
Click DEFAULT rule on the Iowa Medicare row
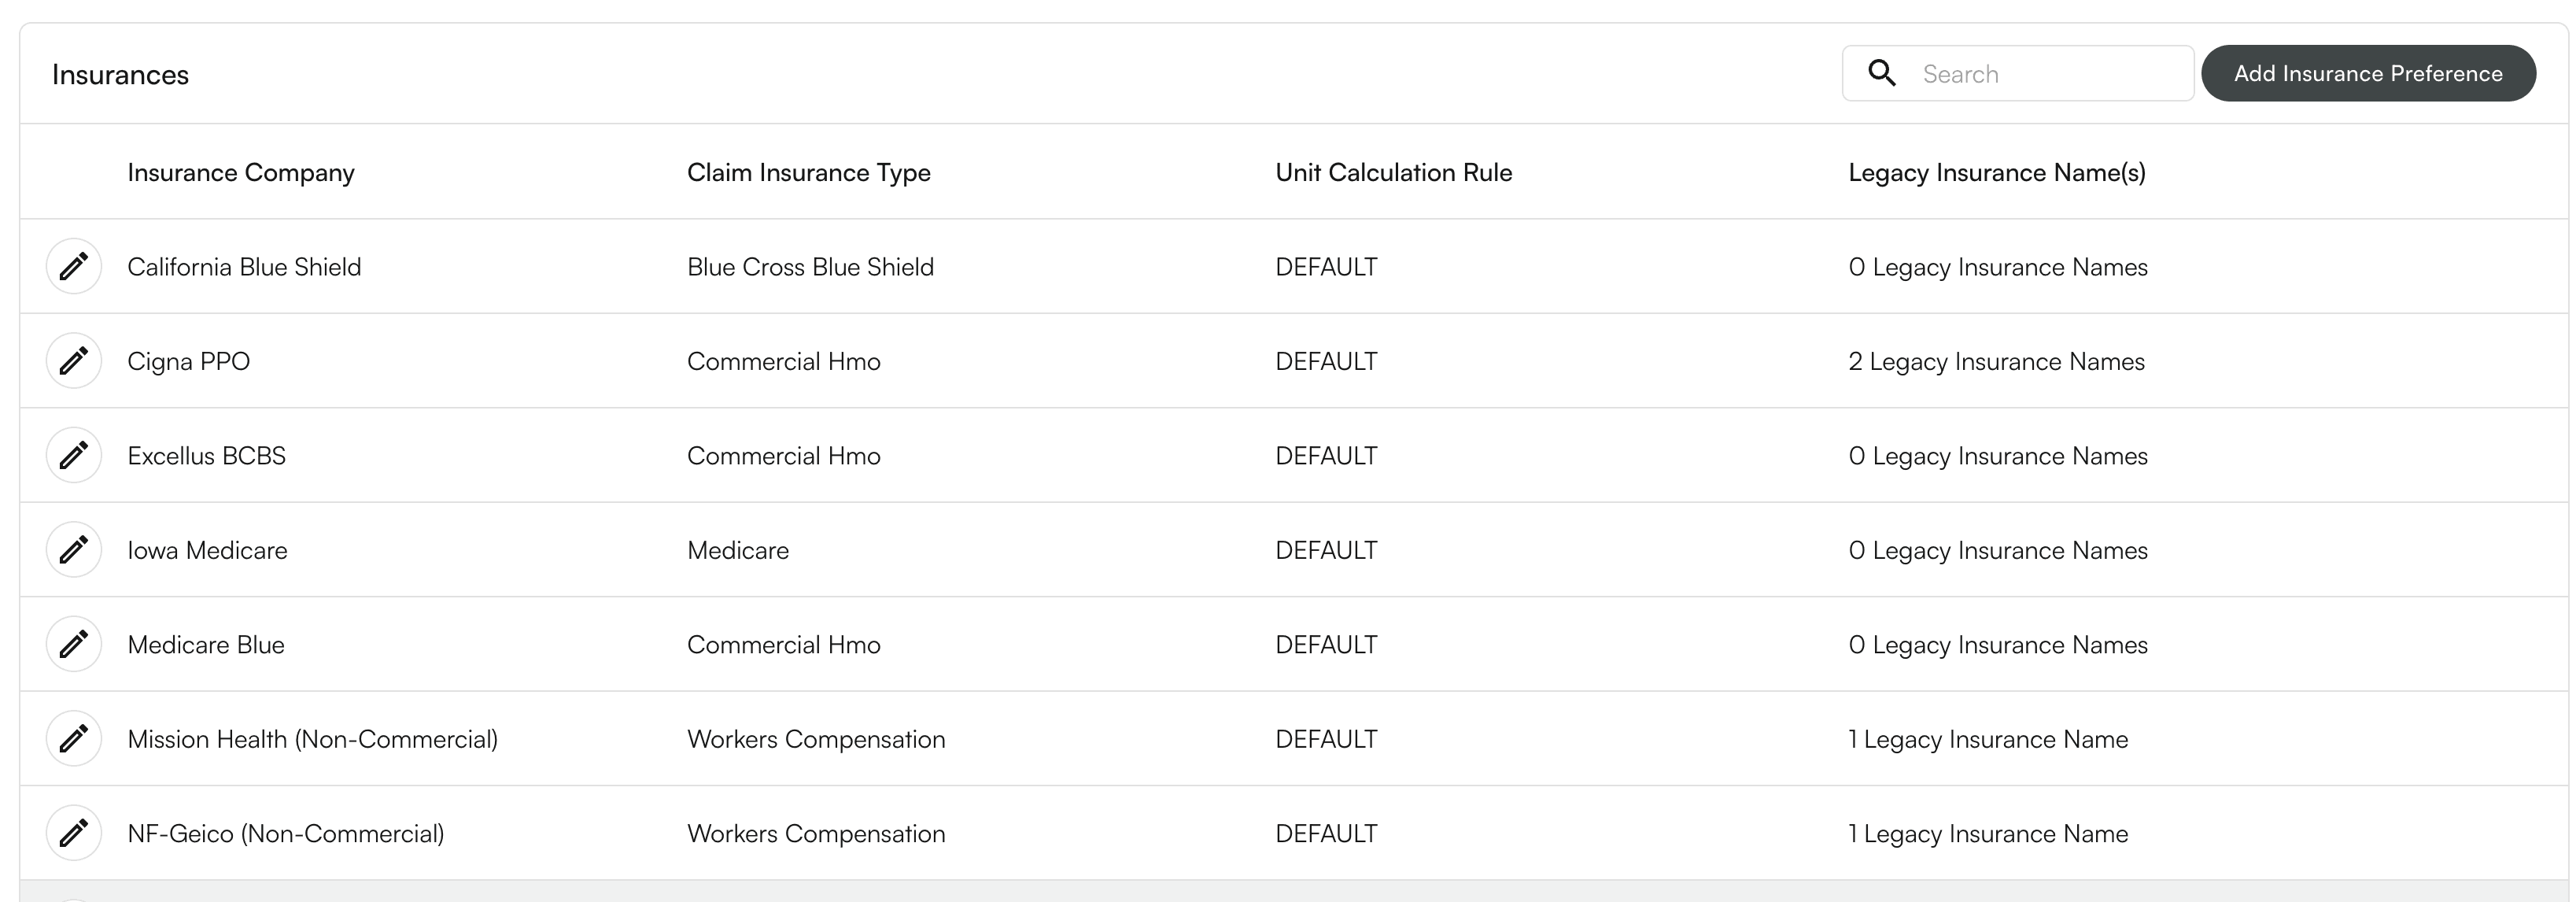[1326, 549]
